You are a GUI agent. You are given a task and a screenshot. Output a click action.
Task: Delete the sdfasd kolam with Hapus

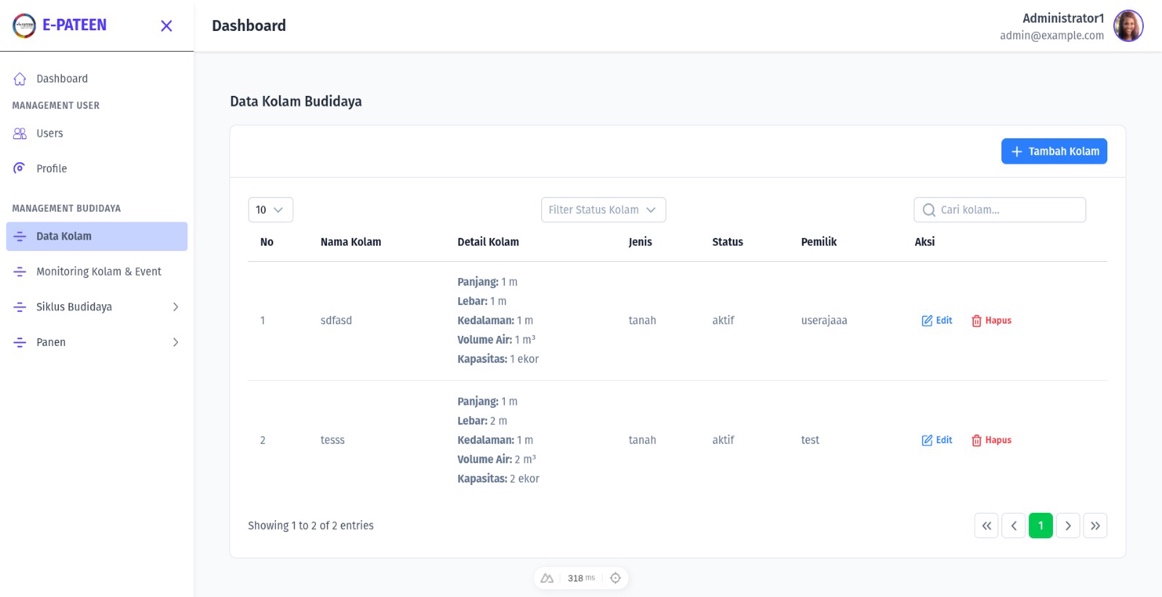click(x=991, y=321)
